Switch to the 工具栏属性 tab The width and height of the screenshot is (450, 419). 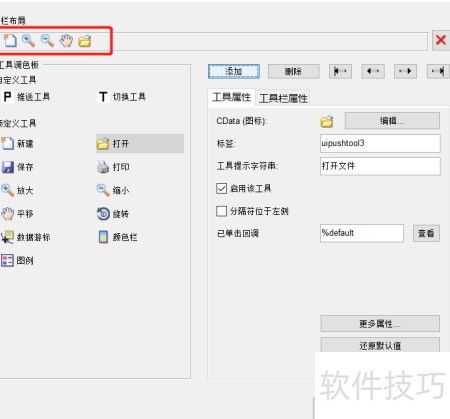(283, 98)
